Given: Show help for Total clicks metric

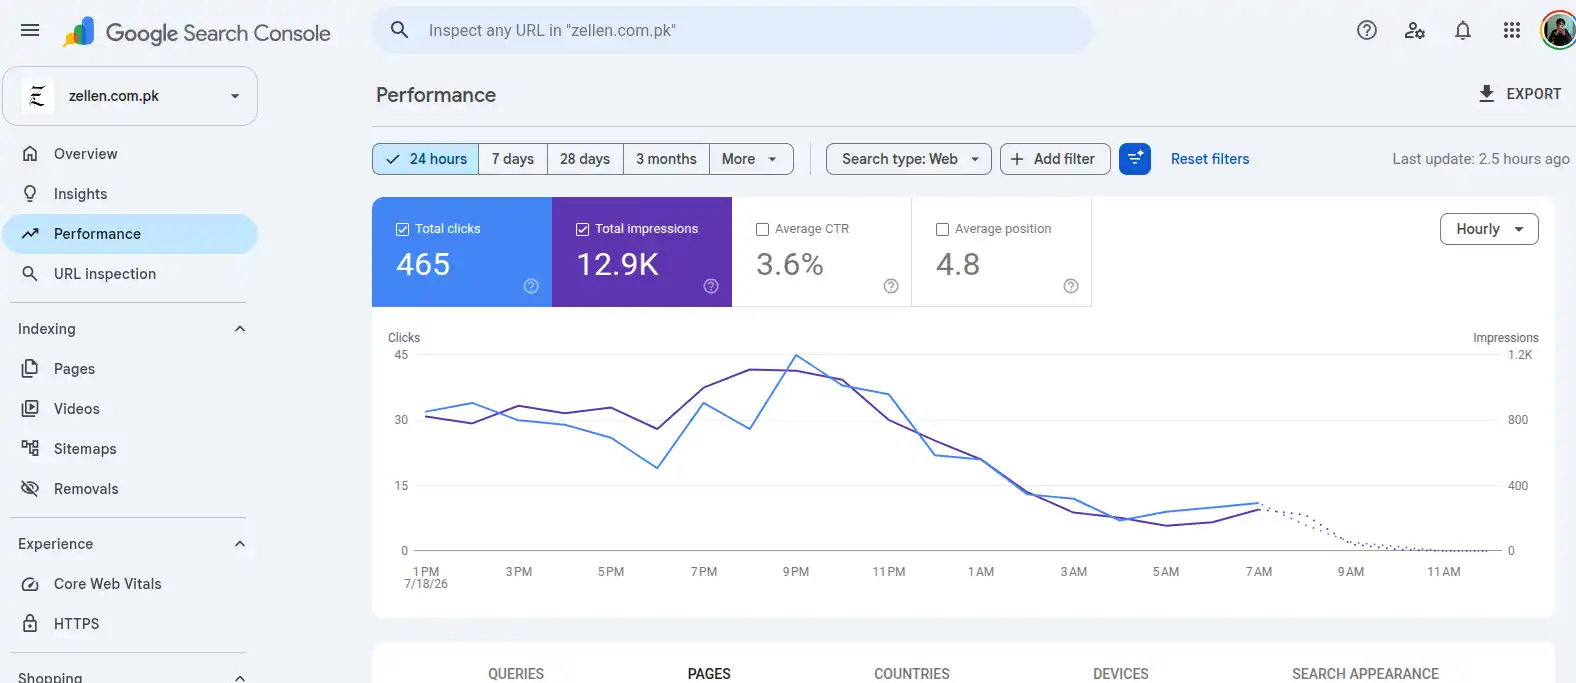Looking at the screenshot, I should (x=531, y=286).
